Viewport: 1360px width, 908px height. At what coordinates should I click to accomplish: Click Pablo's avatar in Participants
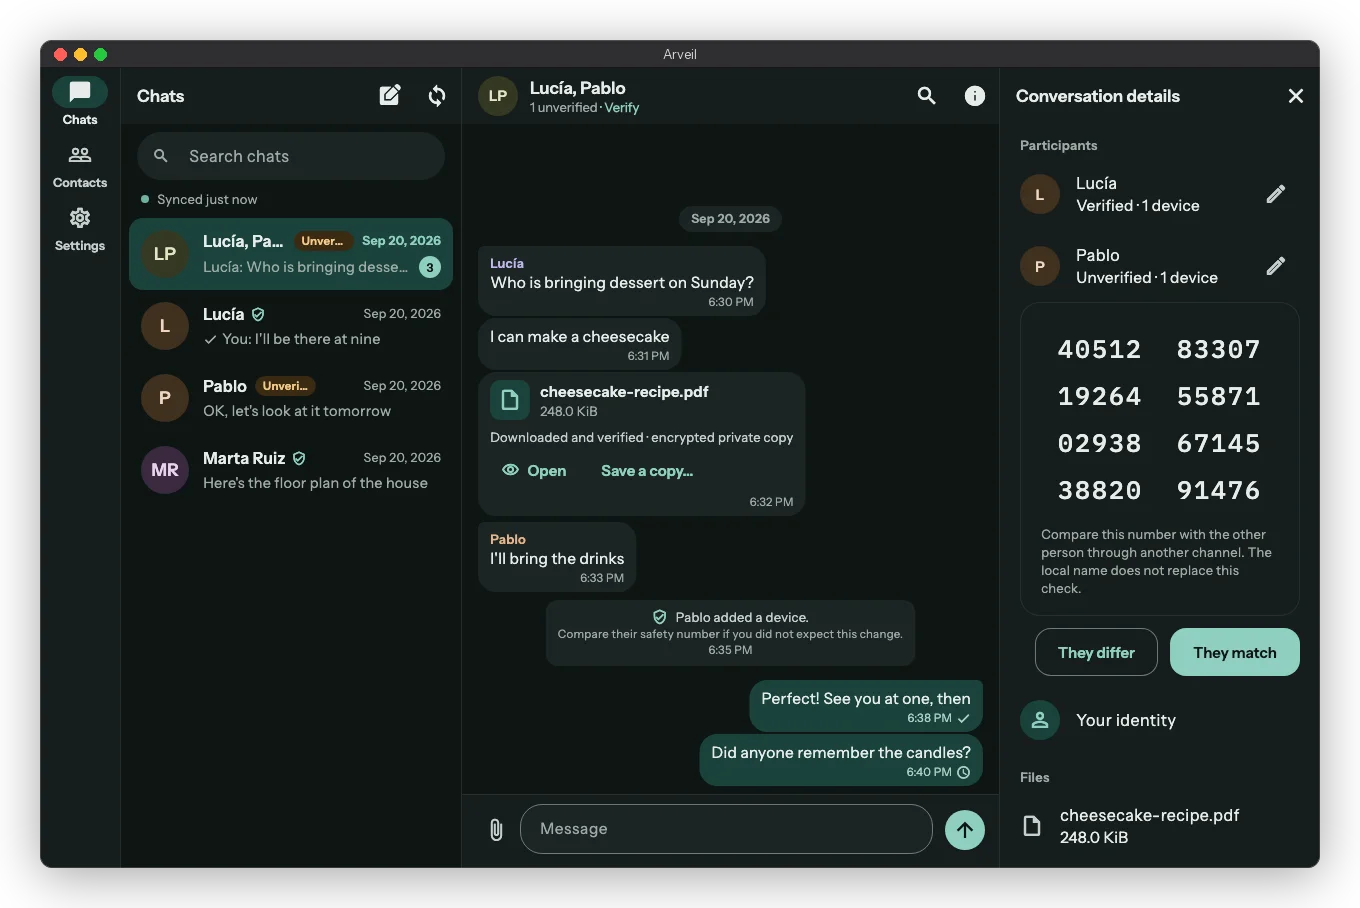coord(1040,266)
